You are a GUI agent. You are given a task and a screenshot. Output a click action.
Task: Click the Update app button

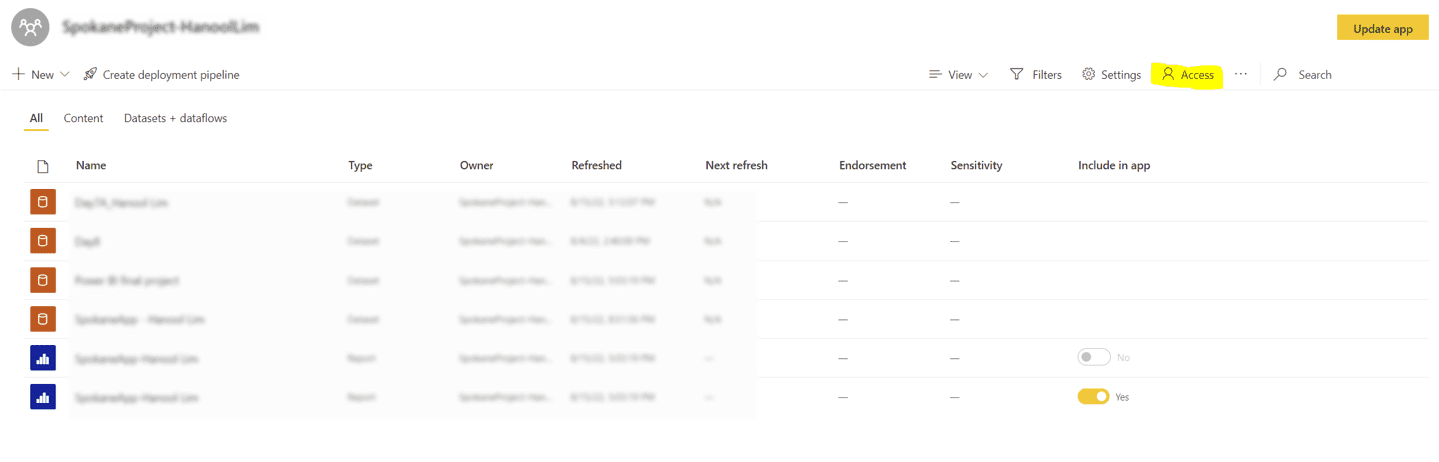click(x=1382, y=28)
